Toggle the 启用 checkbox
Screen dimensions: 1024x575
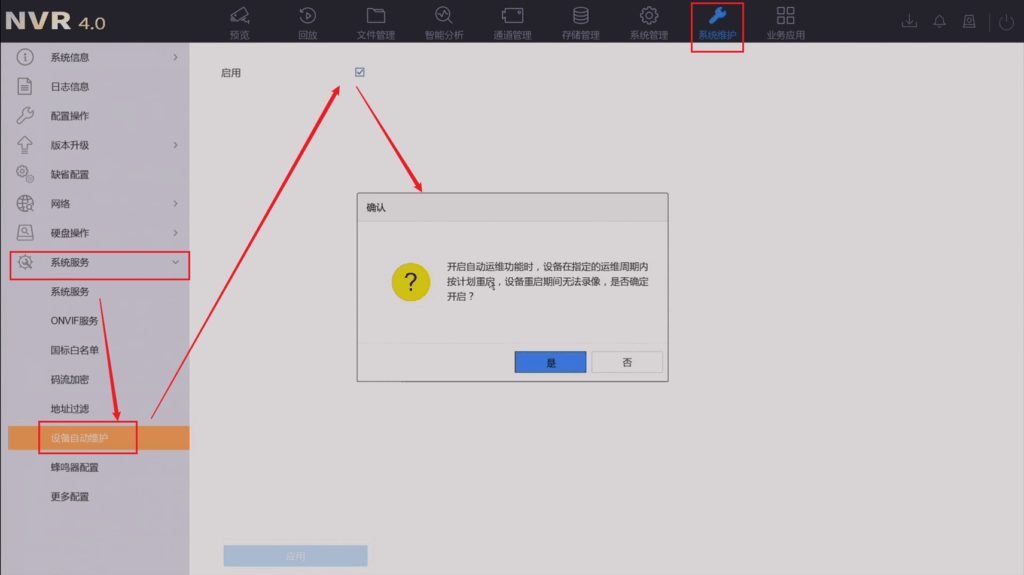(359, 72)
